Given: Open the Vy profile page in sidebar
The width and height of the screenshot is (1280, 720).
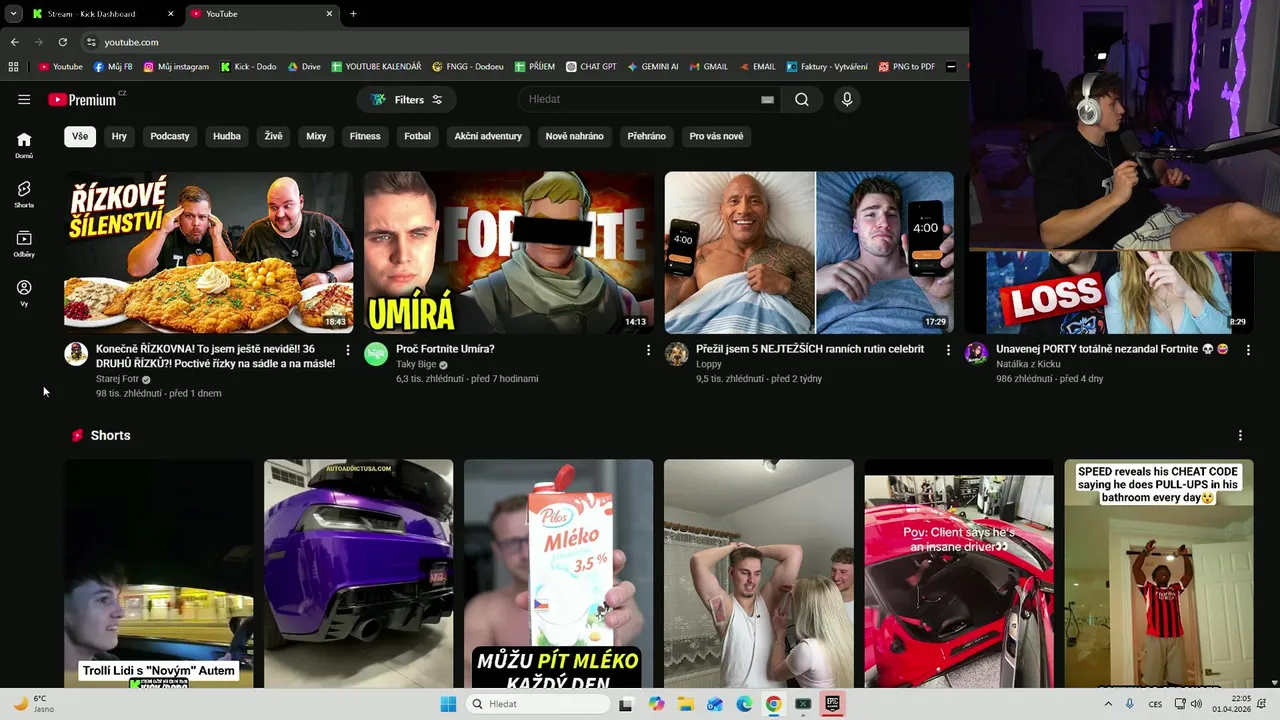Looking at the screenshot, I should [x=24, y=293].
